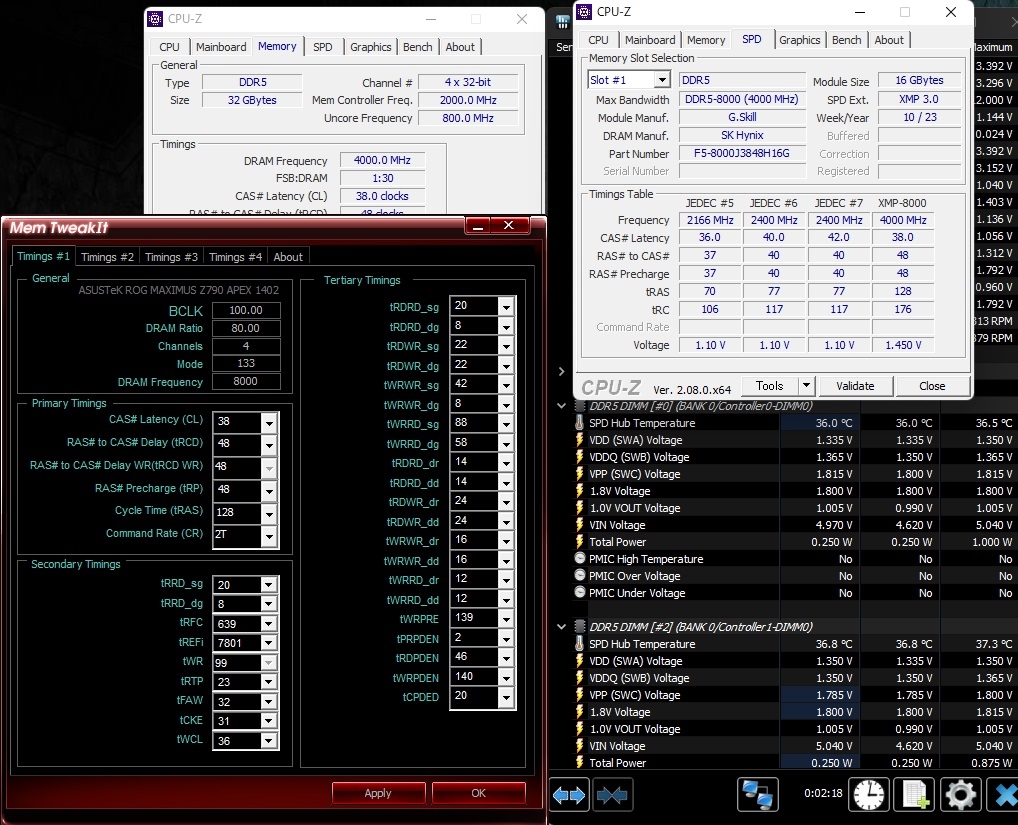Open the CAS# Latency (CL) dropdown in Mem TweakIt
Image resolution: width=1018 pixels, height=825 pixels.
tap(268, 422)
